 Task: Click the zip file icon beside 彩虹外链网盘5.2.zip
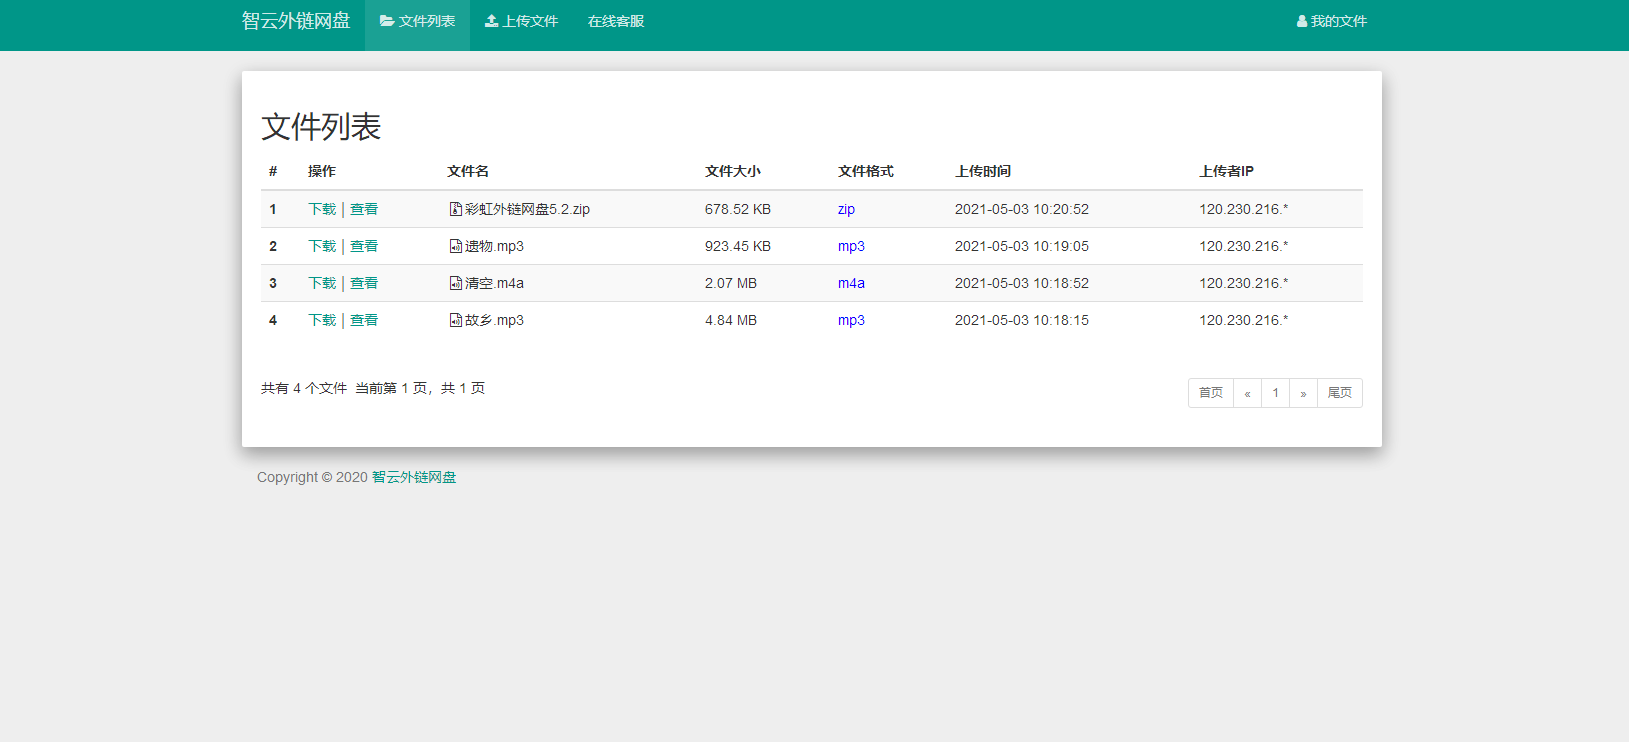(455, 209)
